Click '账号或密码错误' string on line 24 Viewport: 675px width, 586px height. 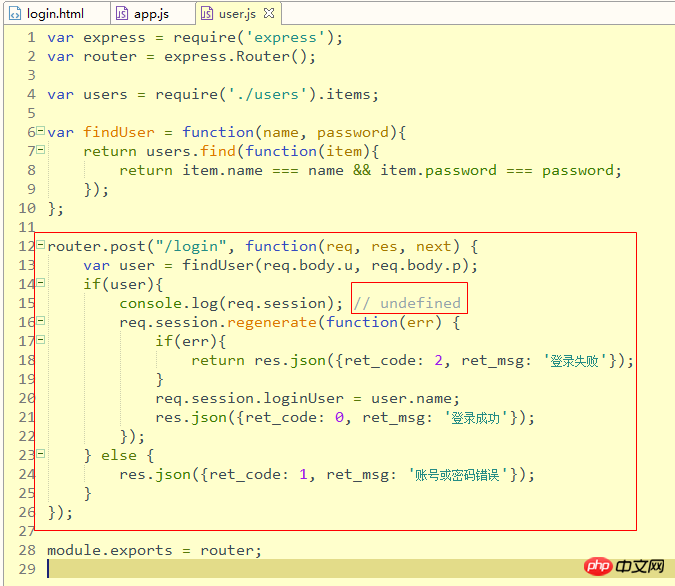point(457,474)
